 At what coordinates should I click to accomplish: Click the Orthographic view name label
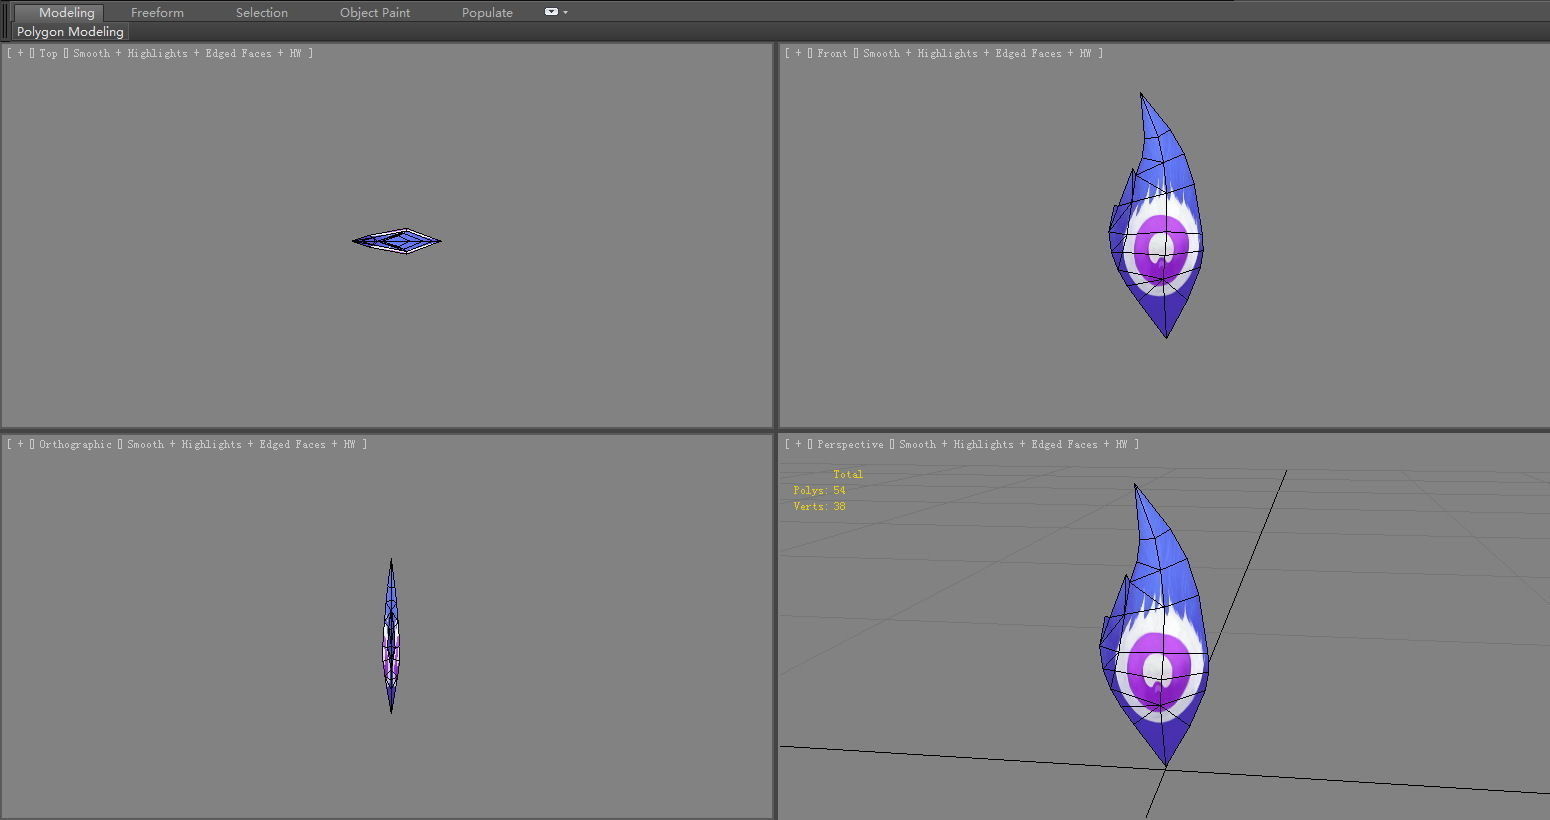point(75,444)
